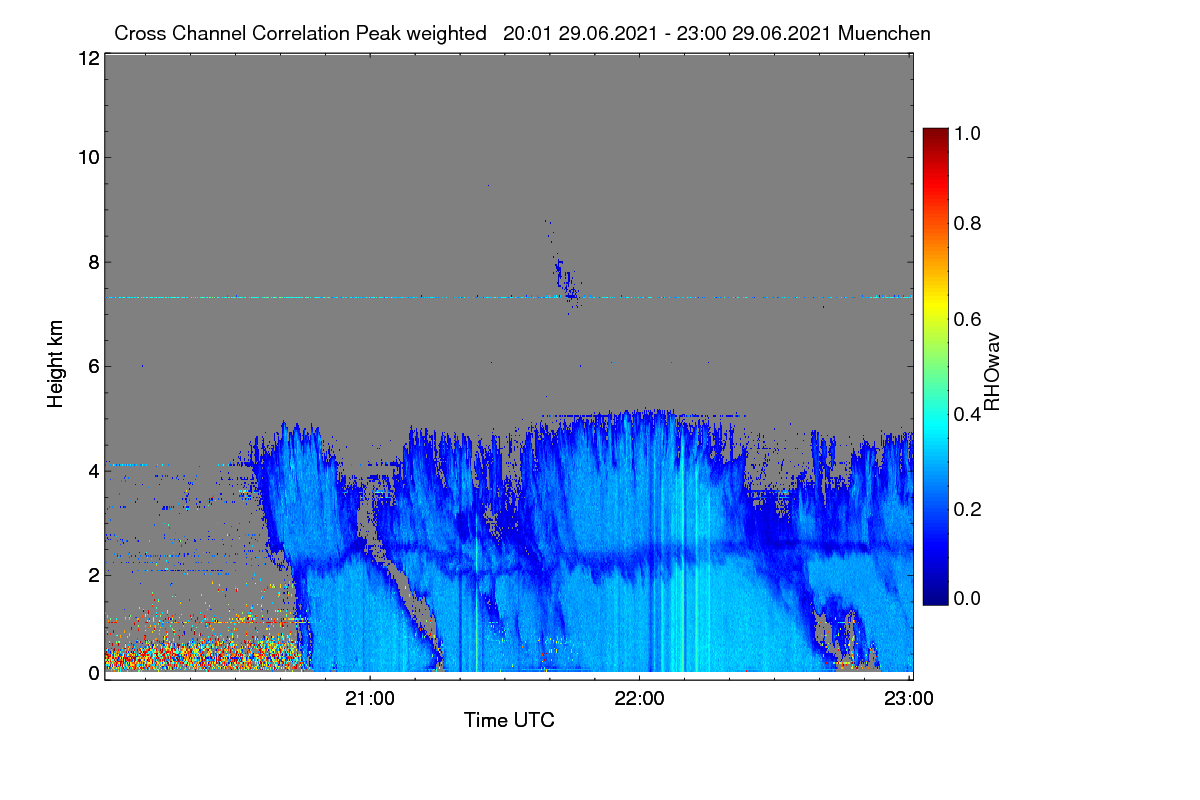Click the plot title text

click(x=522, y=33)
